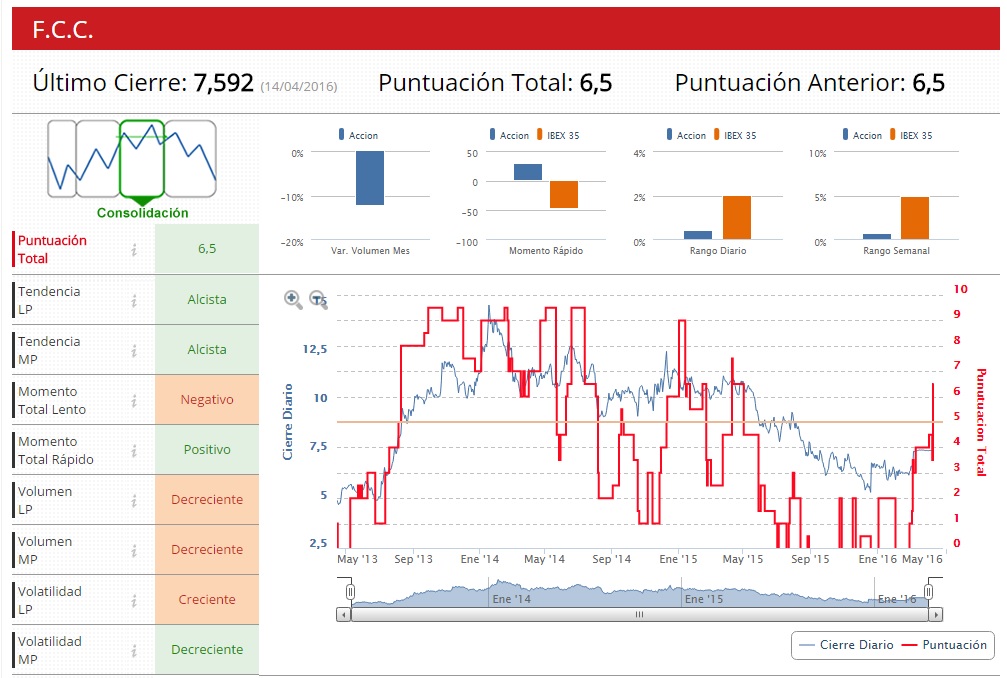This screenshot has height=678, width=1007.
Task: Click the zoom out magnifier on the chart
Action: [x=318, y=299]
